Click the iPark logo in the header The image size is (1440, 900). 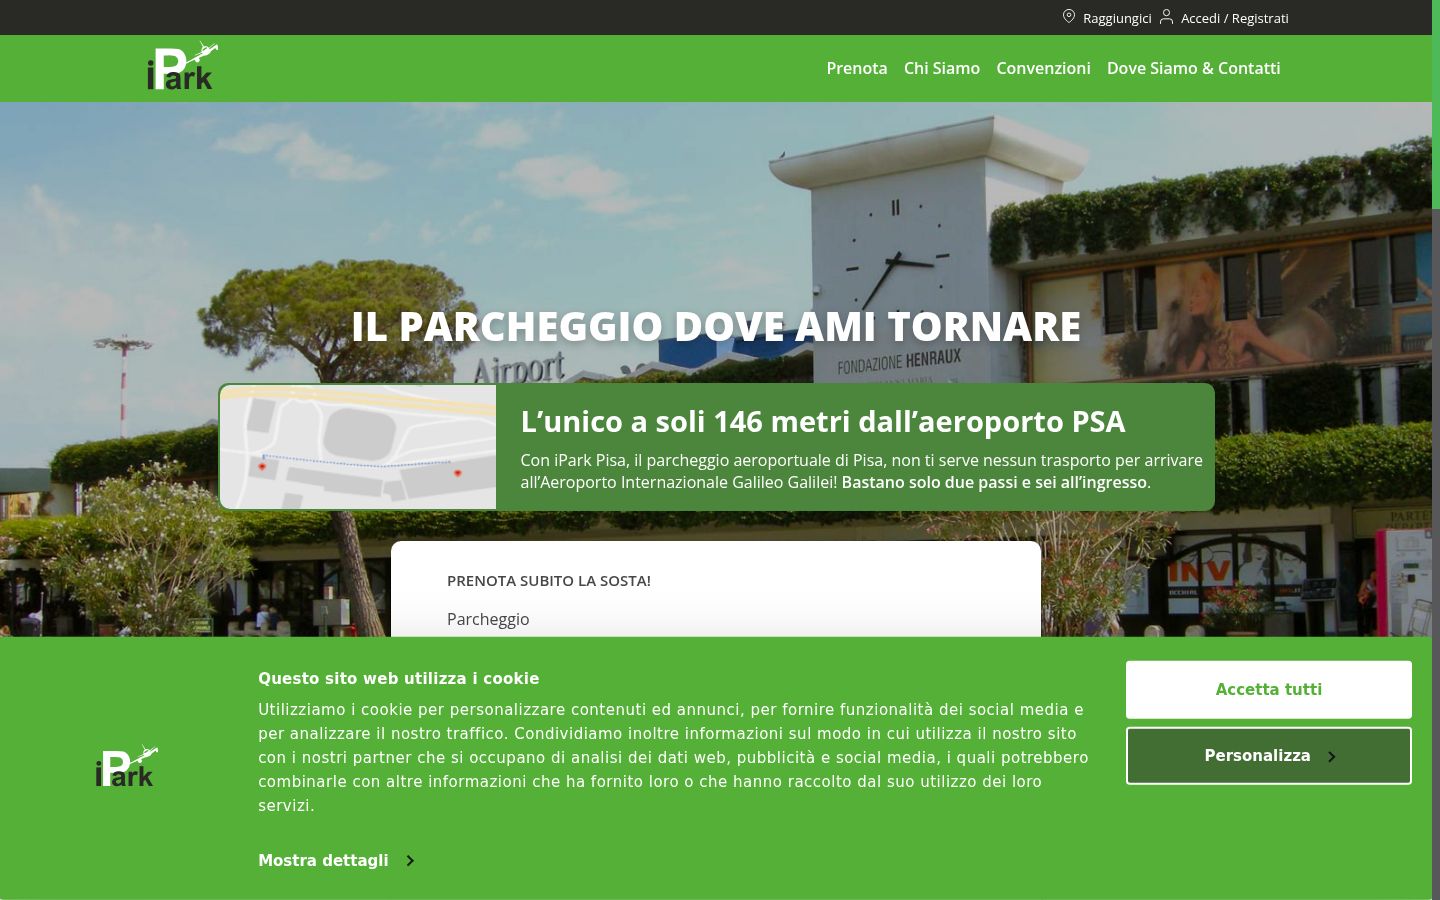pos(182,67)
